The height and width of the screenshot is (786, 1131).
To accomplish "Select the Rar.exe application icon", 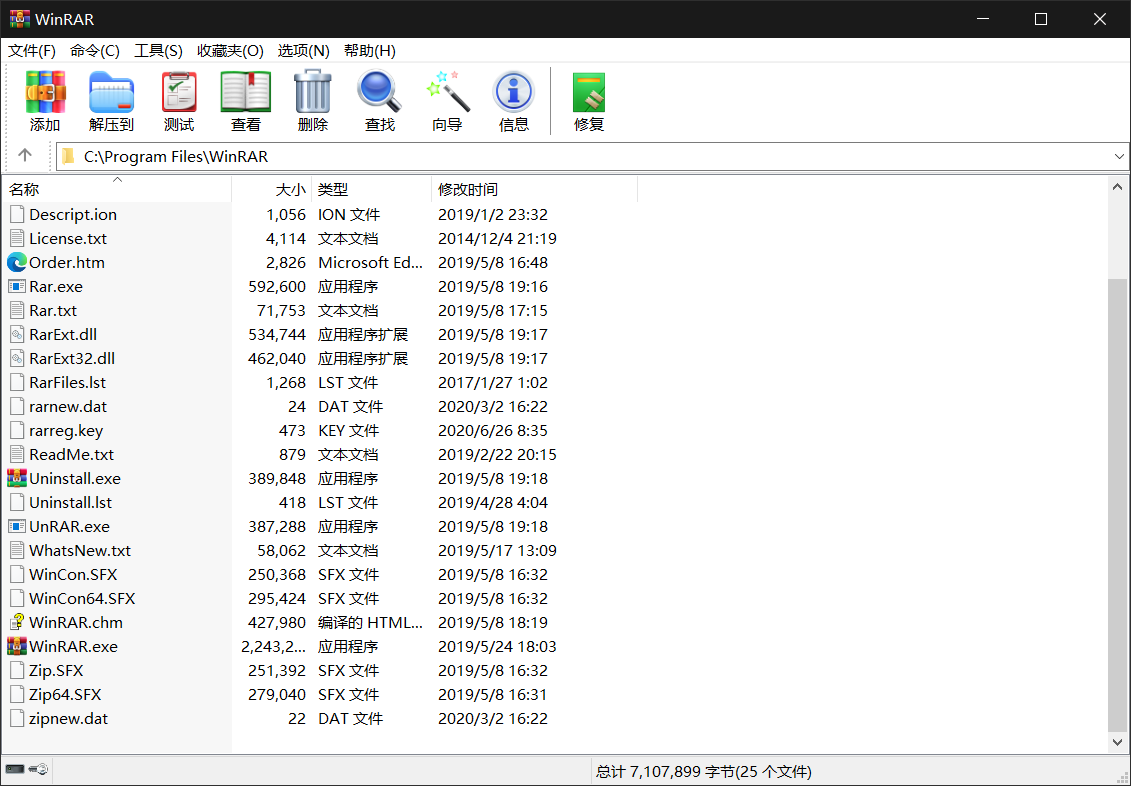I will click(17, 286).
